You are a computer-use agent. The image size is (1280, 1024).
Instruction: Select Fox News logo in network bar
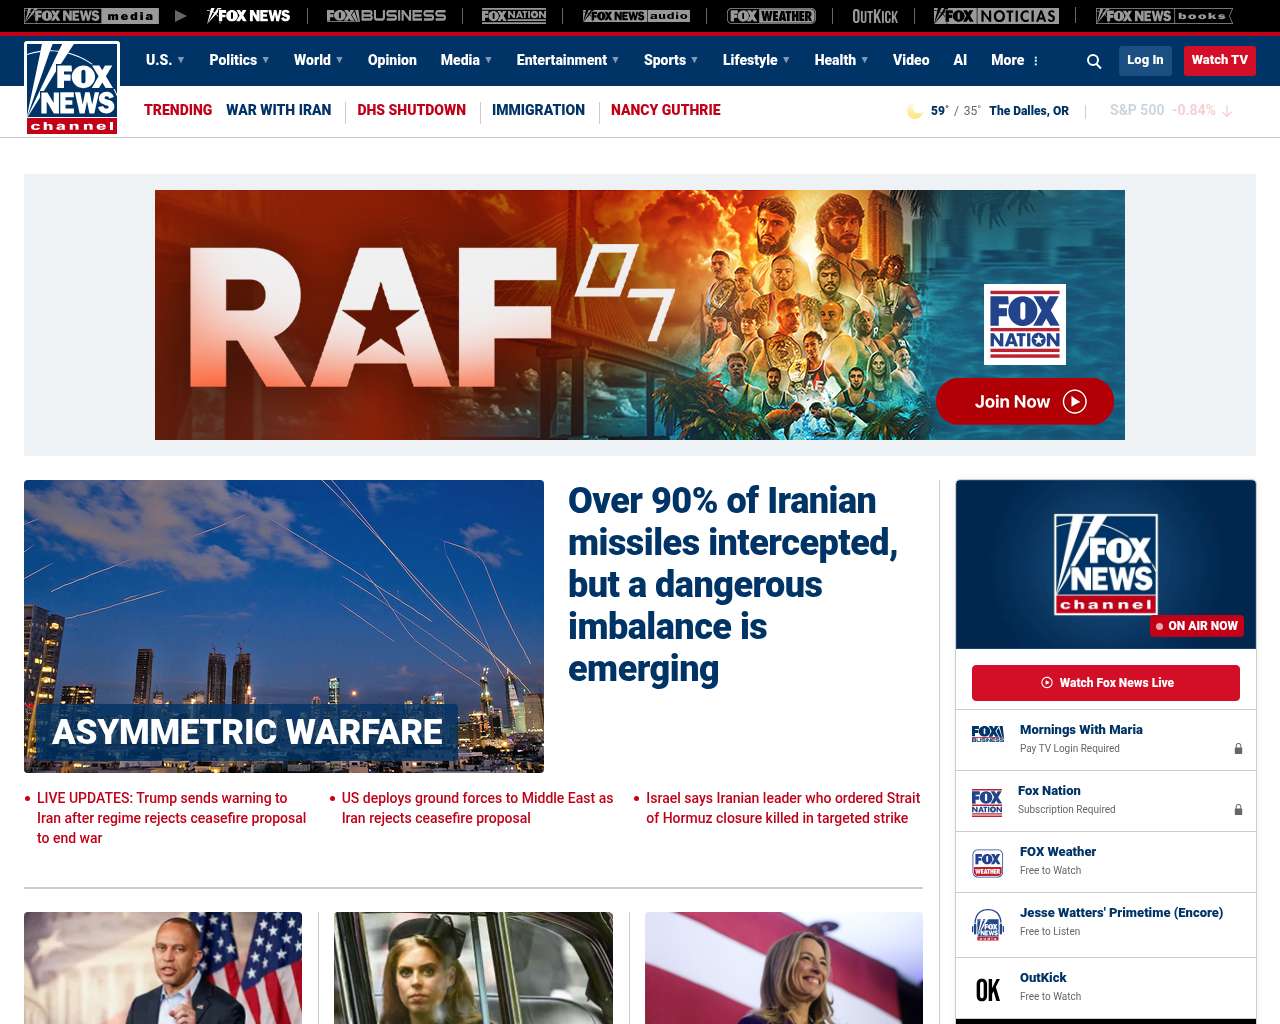tap(248, 16)
